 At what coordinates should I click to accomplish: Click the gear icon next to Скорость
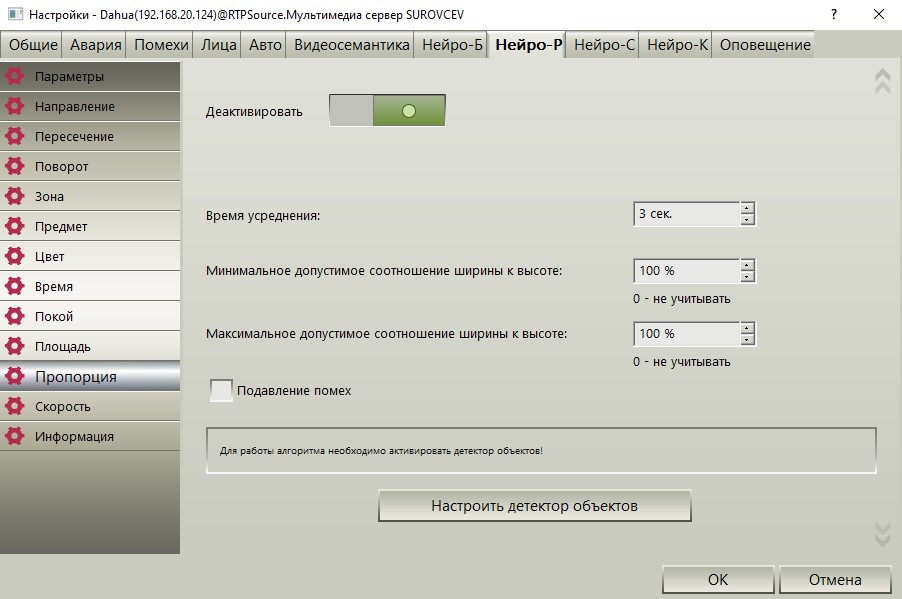pos(14,406)
